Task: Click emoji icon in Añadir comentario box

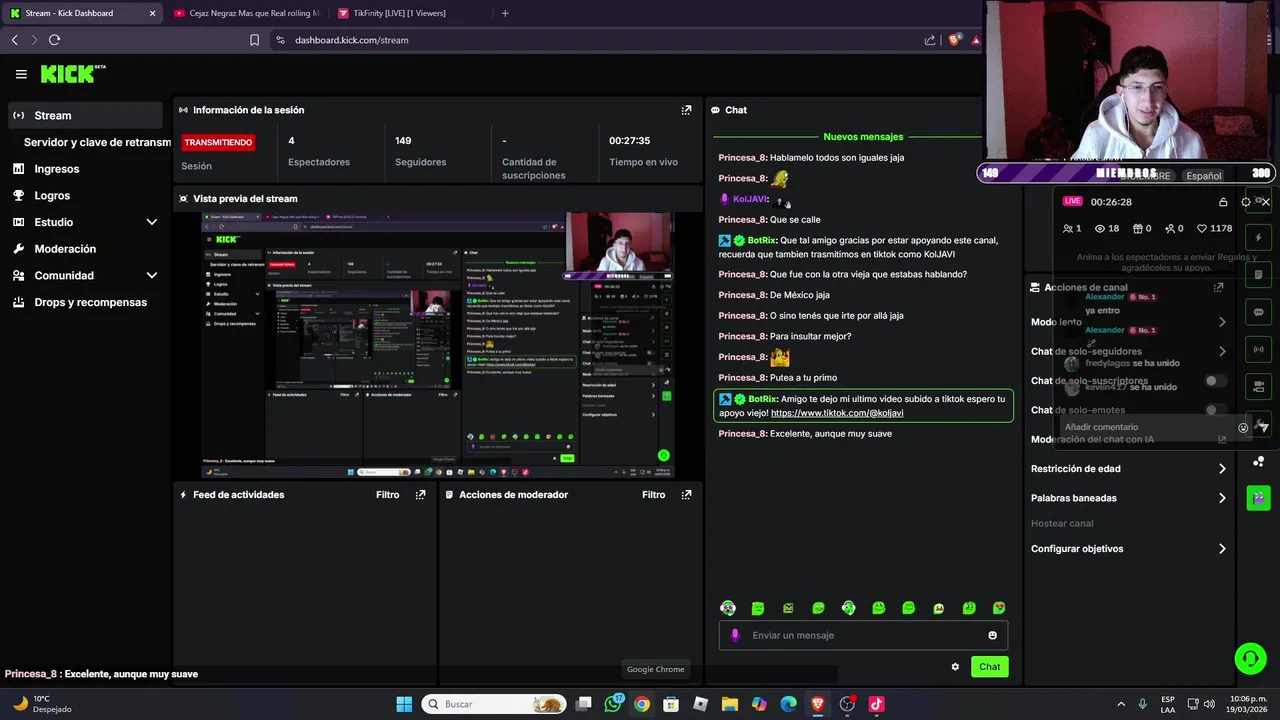Action: 1243,427
